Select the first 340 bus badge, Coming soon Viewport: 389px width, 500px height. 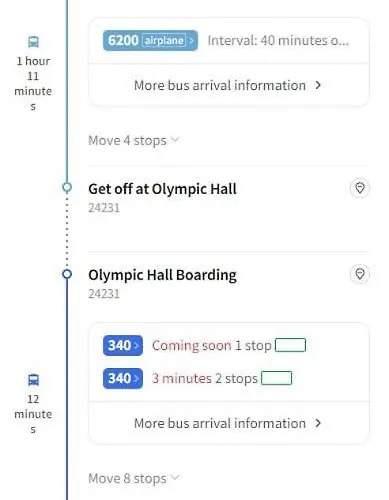point(123,345)
